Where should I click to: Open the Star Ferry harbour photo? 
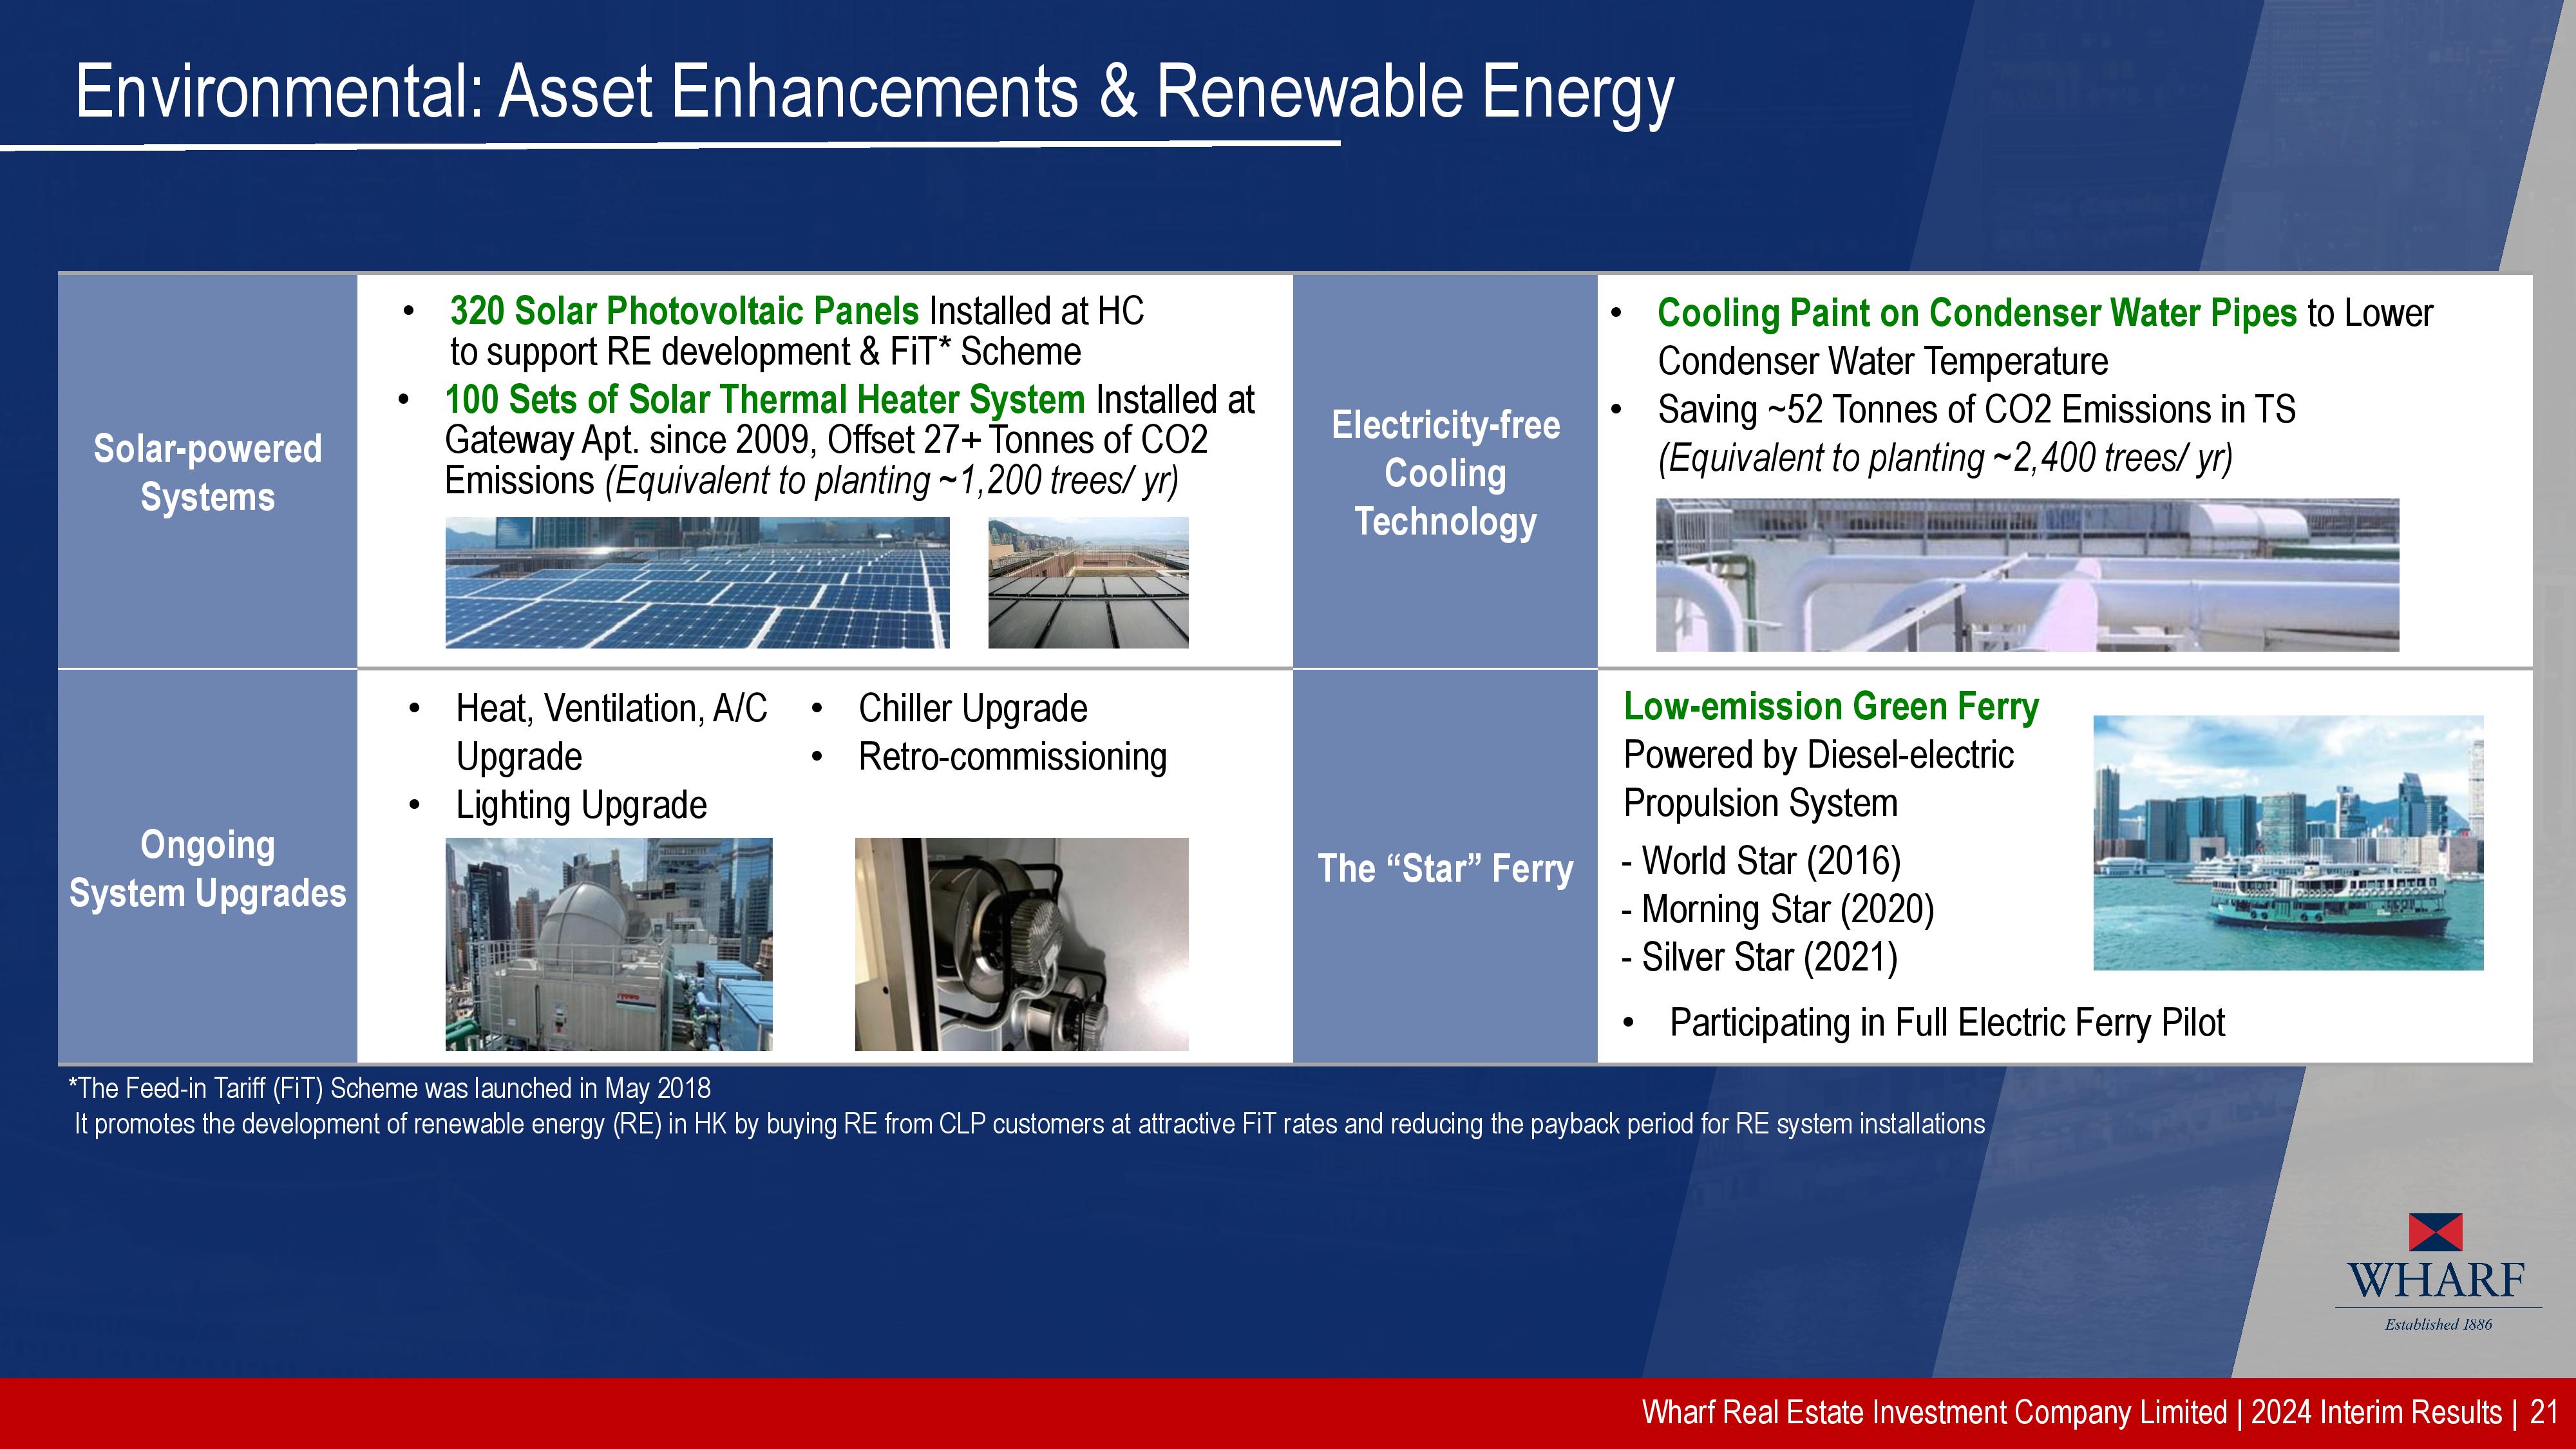[x=2288, y=842]
